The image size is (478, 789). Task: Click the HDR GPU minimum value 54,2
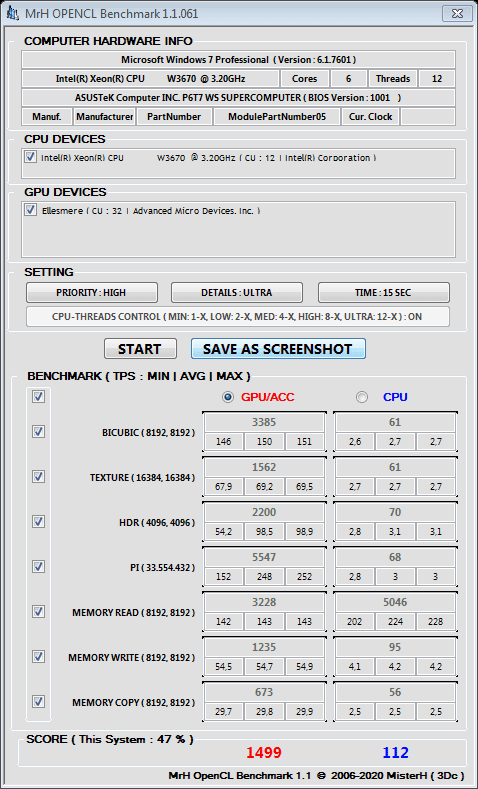(x=223, y=531)
